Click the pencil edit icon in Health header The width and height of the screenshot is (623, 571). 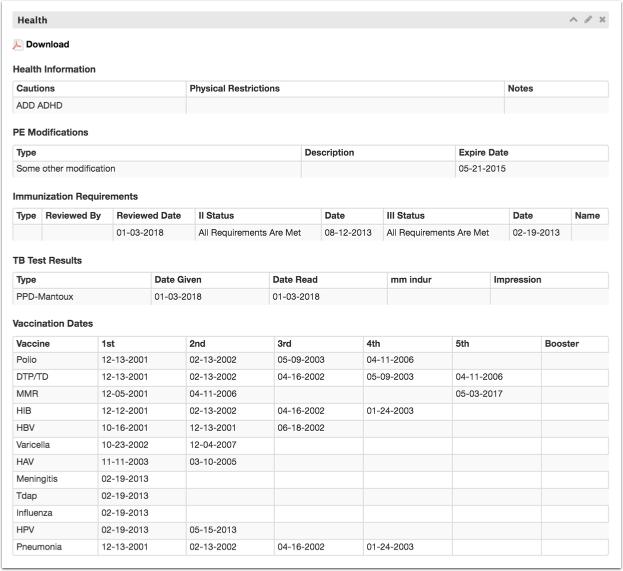588,19
